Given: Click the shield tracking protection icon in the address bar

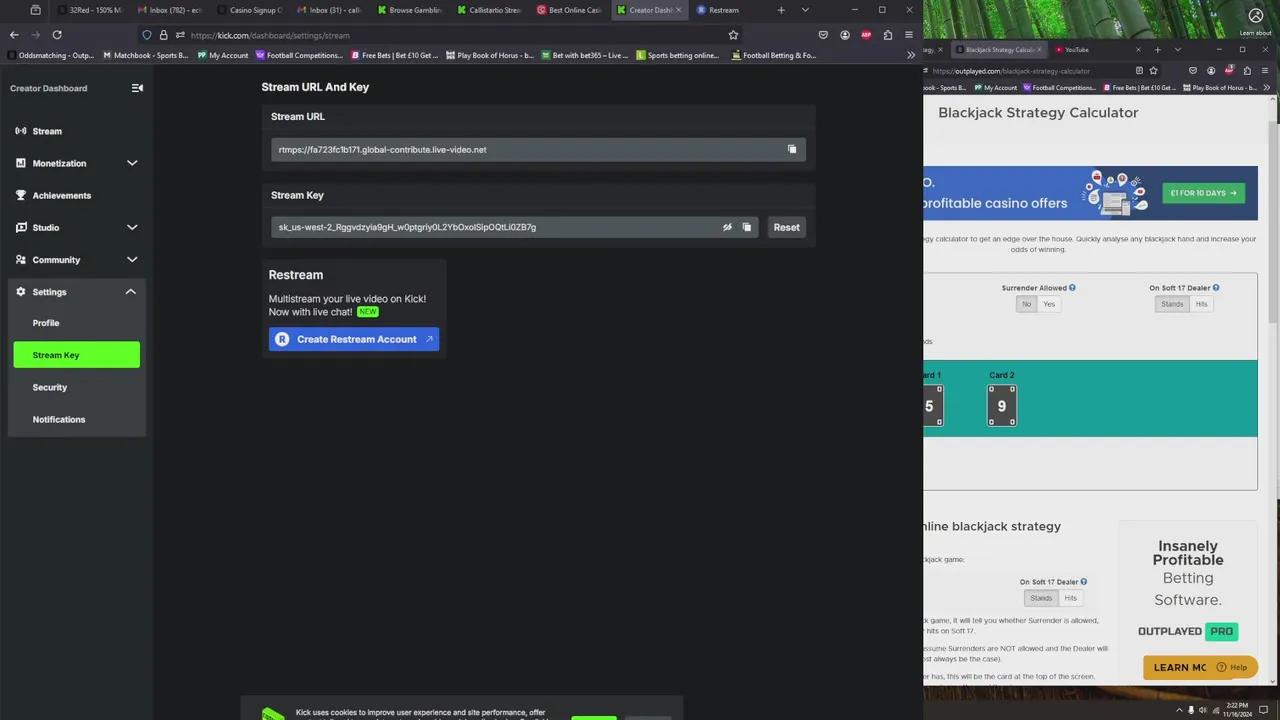Looking at the screenshot, I should (x=146, y=35).
